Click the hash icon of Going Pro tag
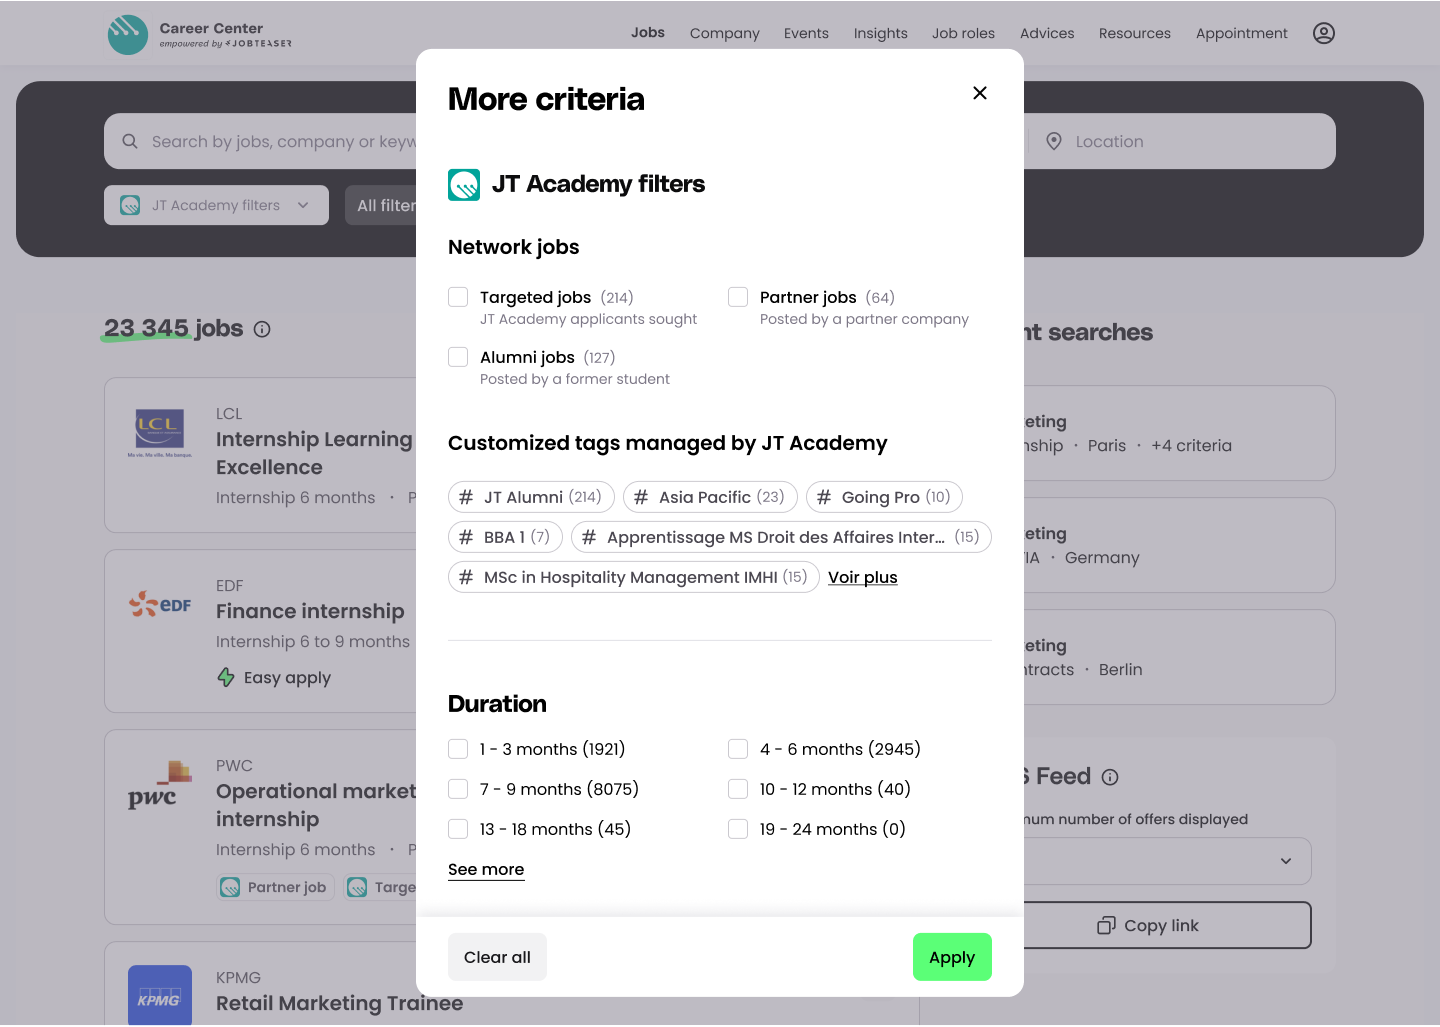The height and width of the screenshot is (1027, 1440). coord(824,497)
